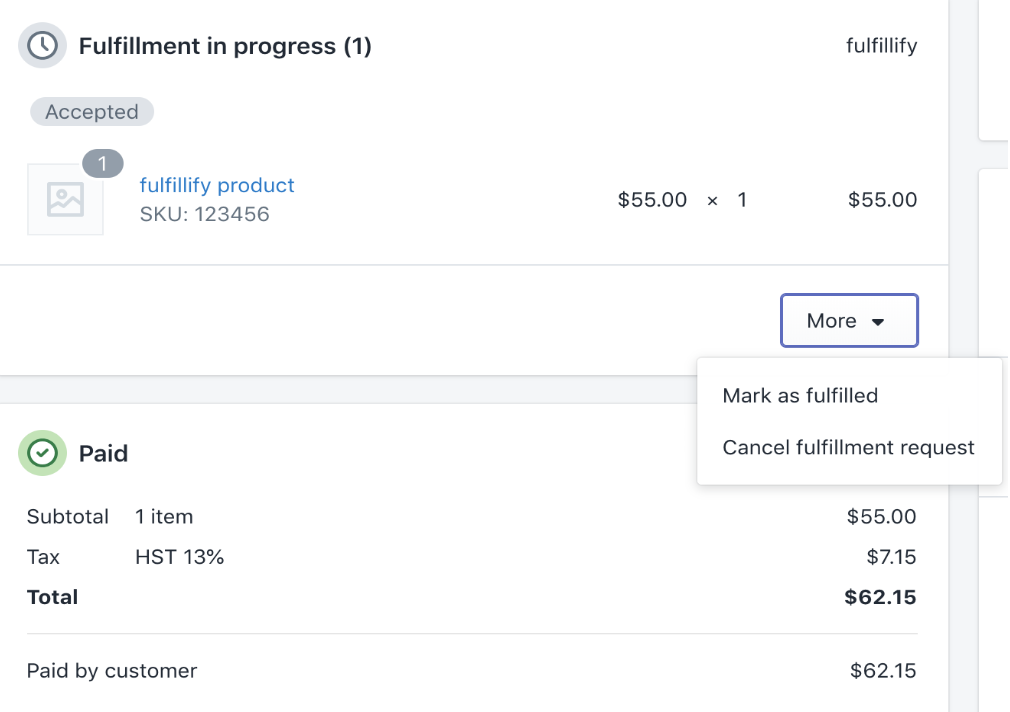Click the fulfillify app name label
The image size is (1010, 712).
(881, 45)
